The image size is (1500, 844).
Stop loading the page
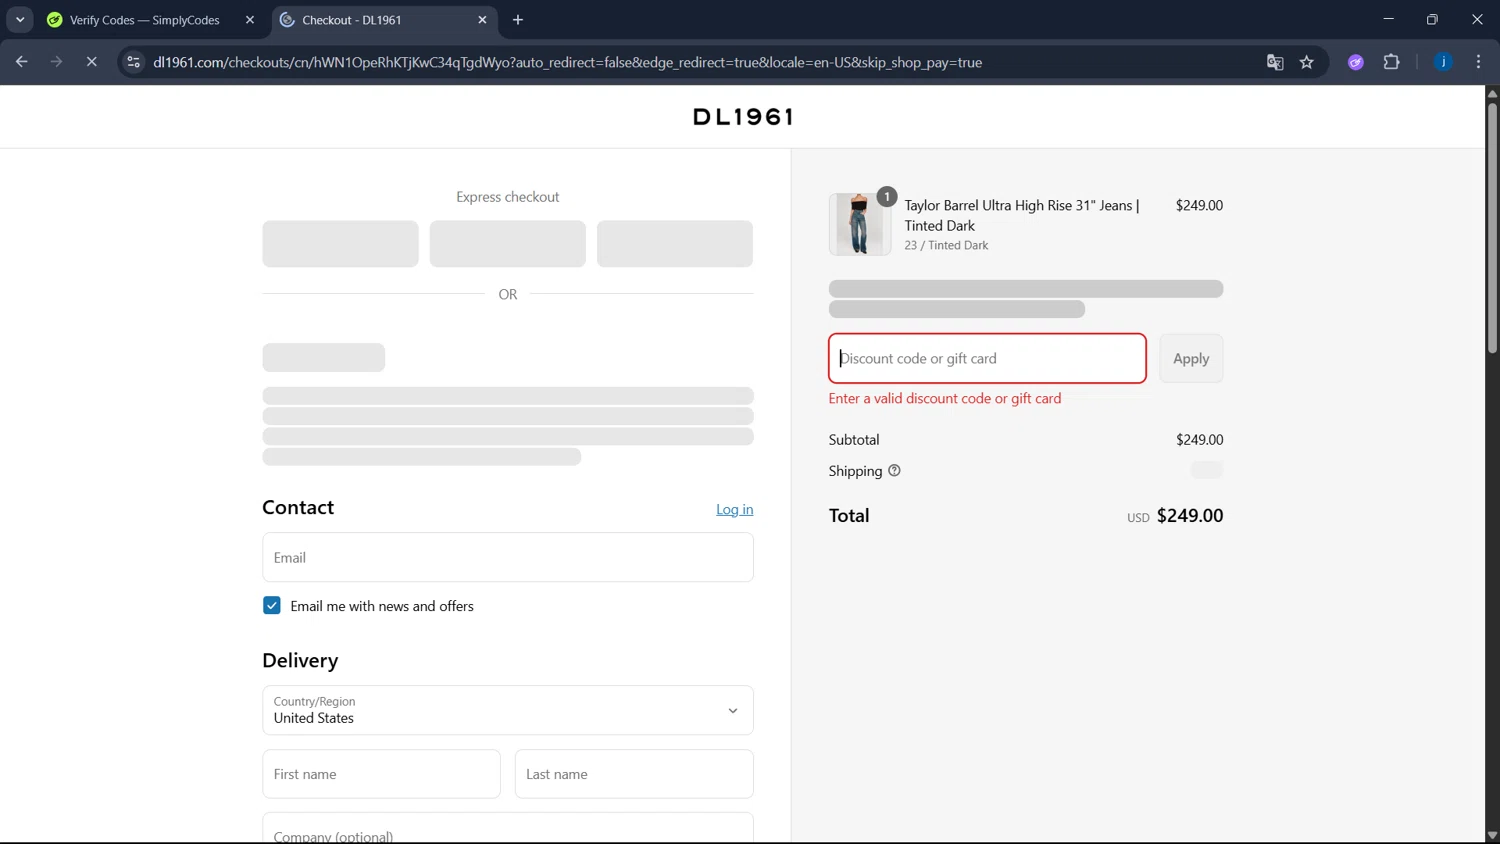(91, 62)
